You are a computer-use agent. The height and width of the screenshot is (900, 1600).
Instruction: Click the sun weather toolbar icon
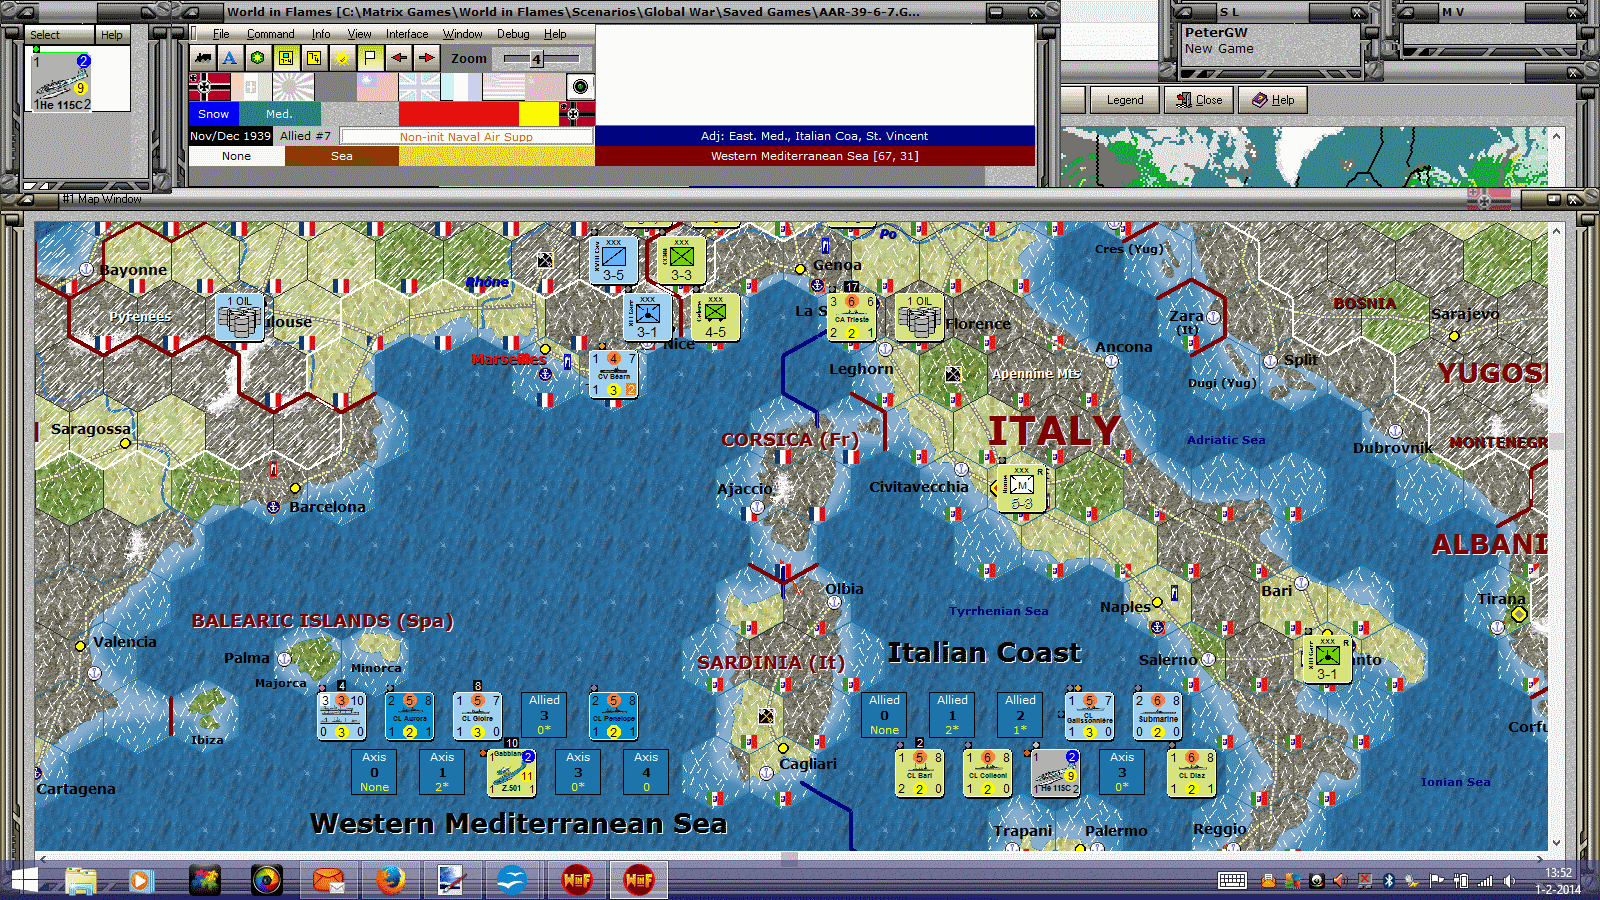(342, 58)
